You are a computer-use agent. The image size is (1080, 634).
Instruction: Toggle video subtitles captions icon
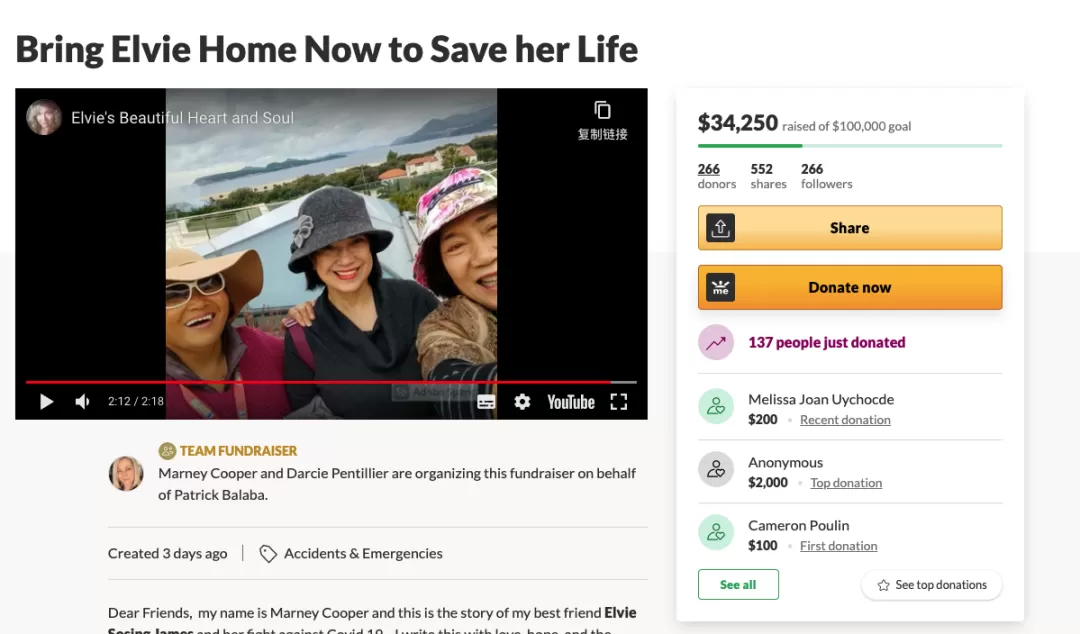[486, 402]
